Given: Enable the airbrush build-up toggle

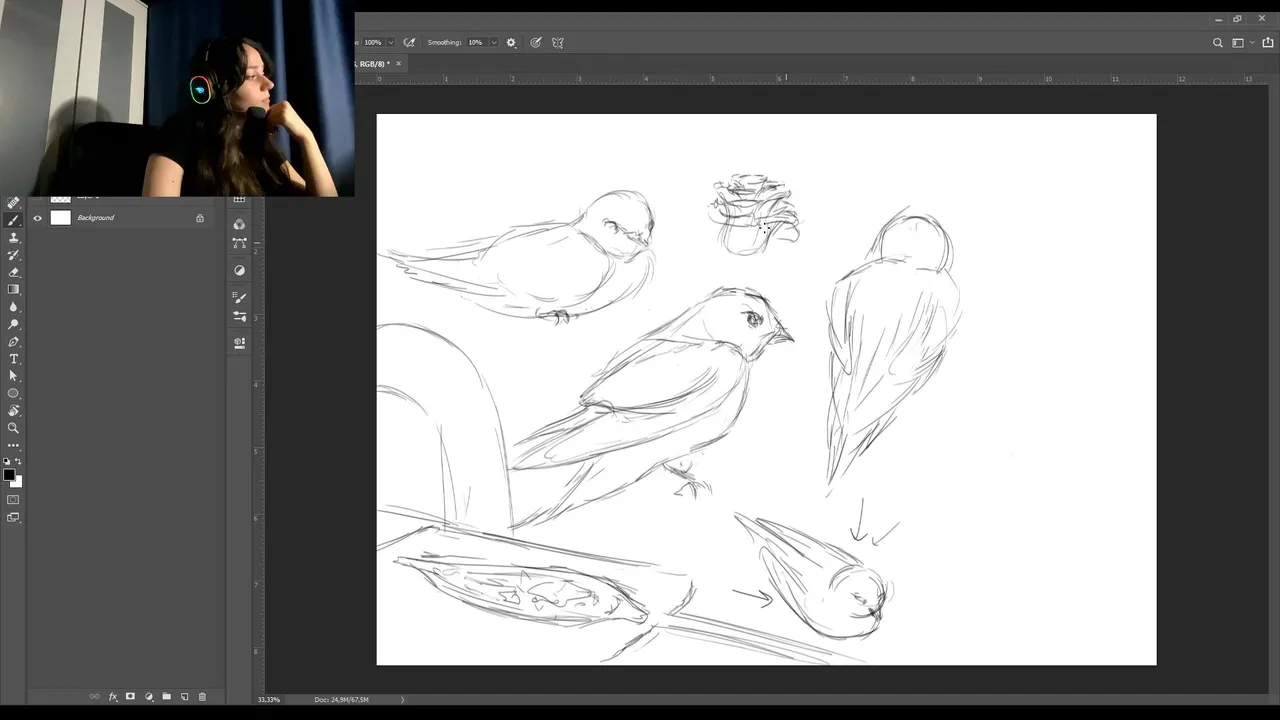Looking at the screenshot, I should pos(409,43).
